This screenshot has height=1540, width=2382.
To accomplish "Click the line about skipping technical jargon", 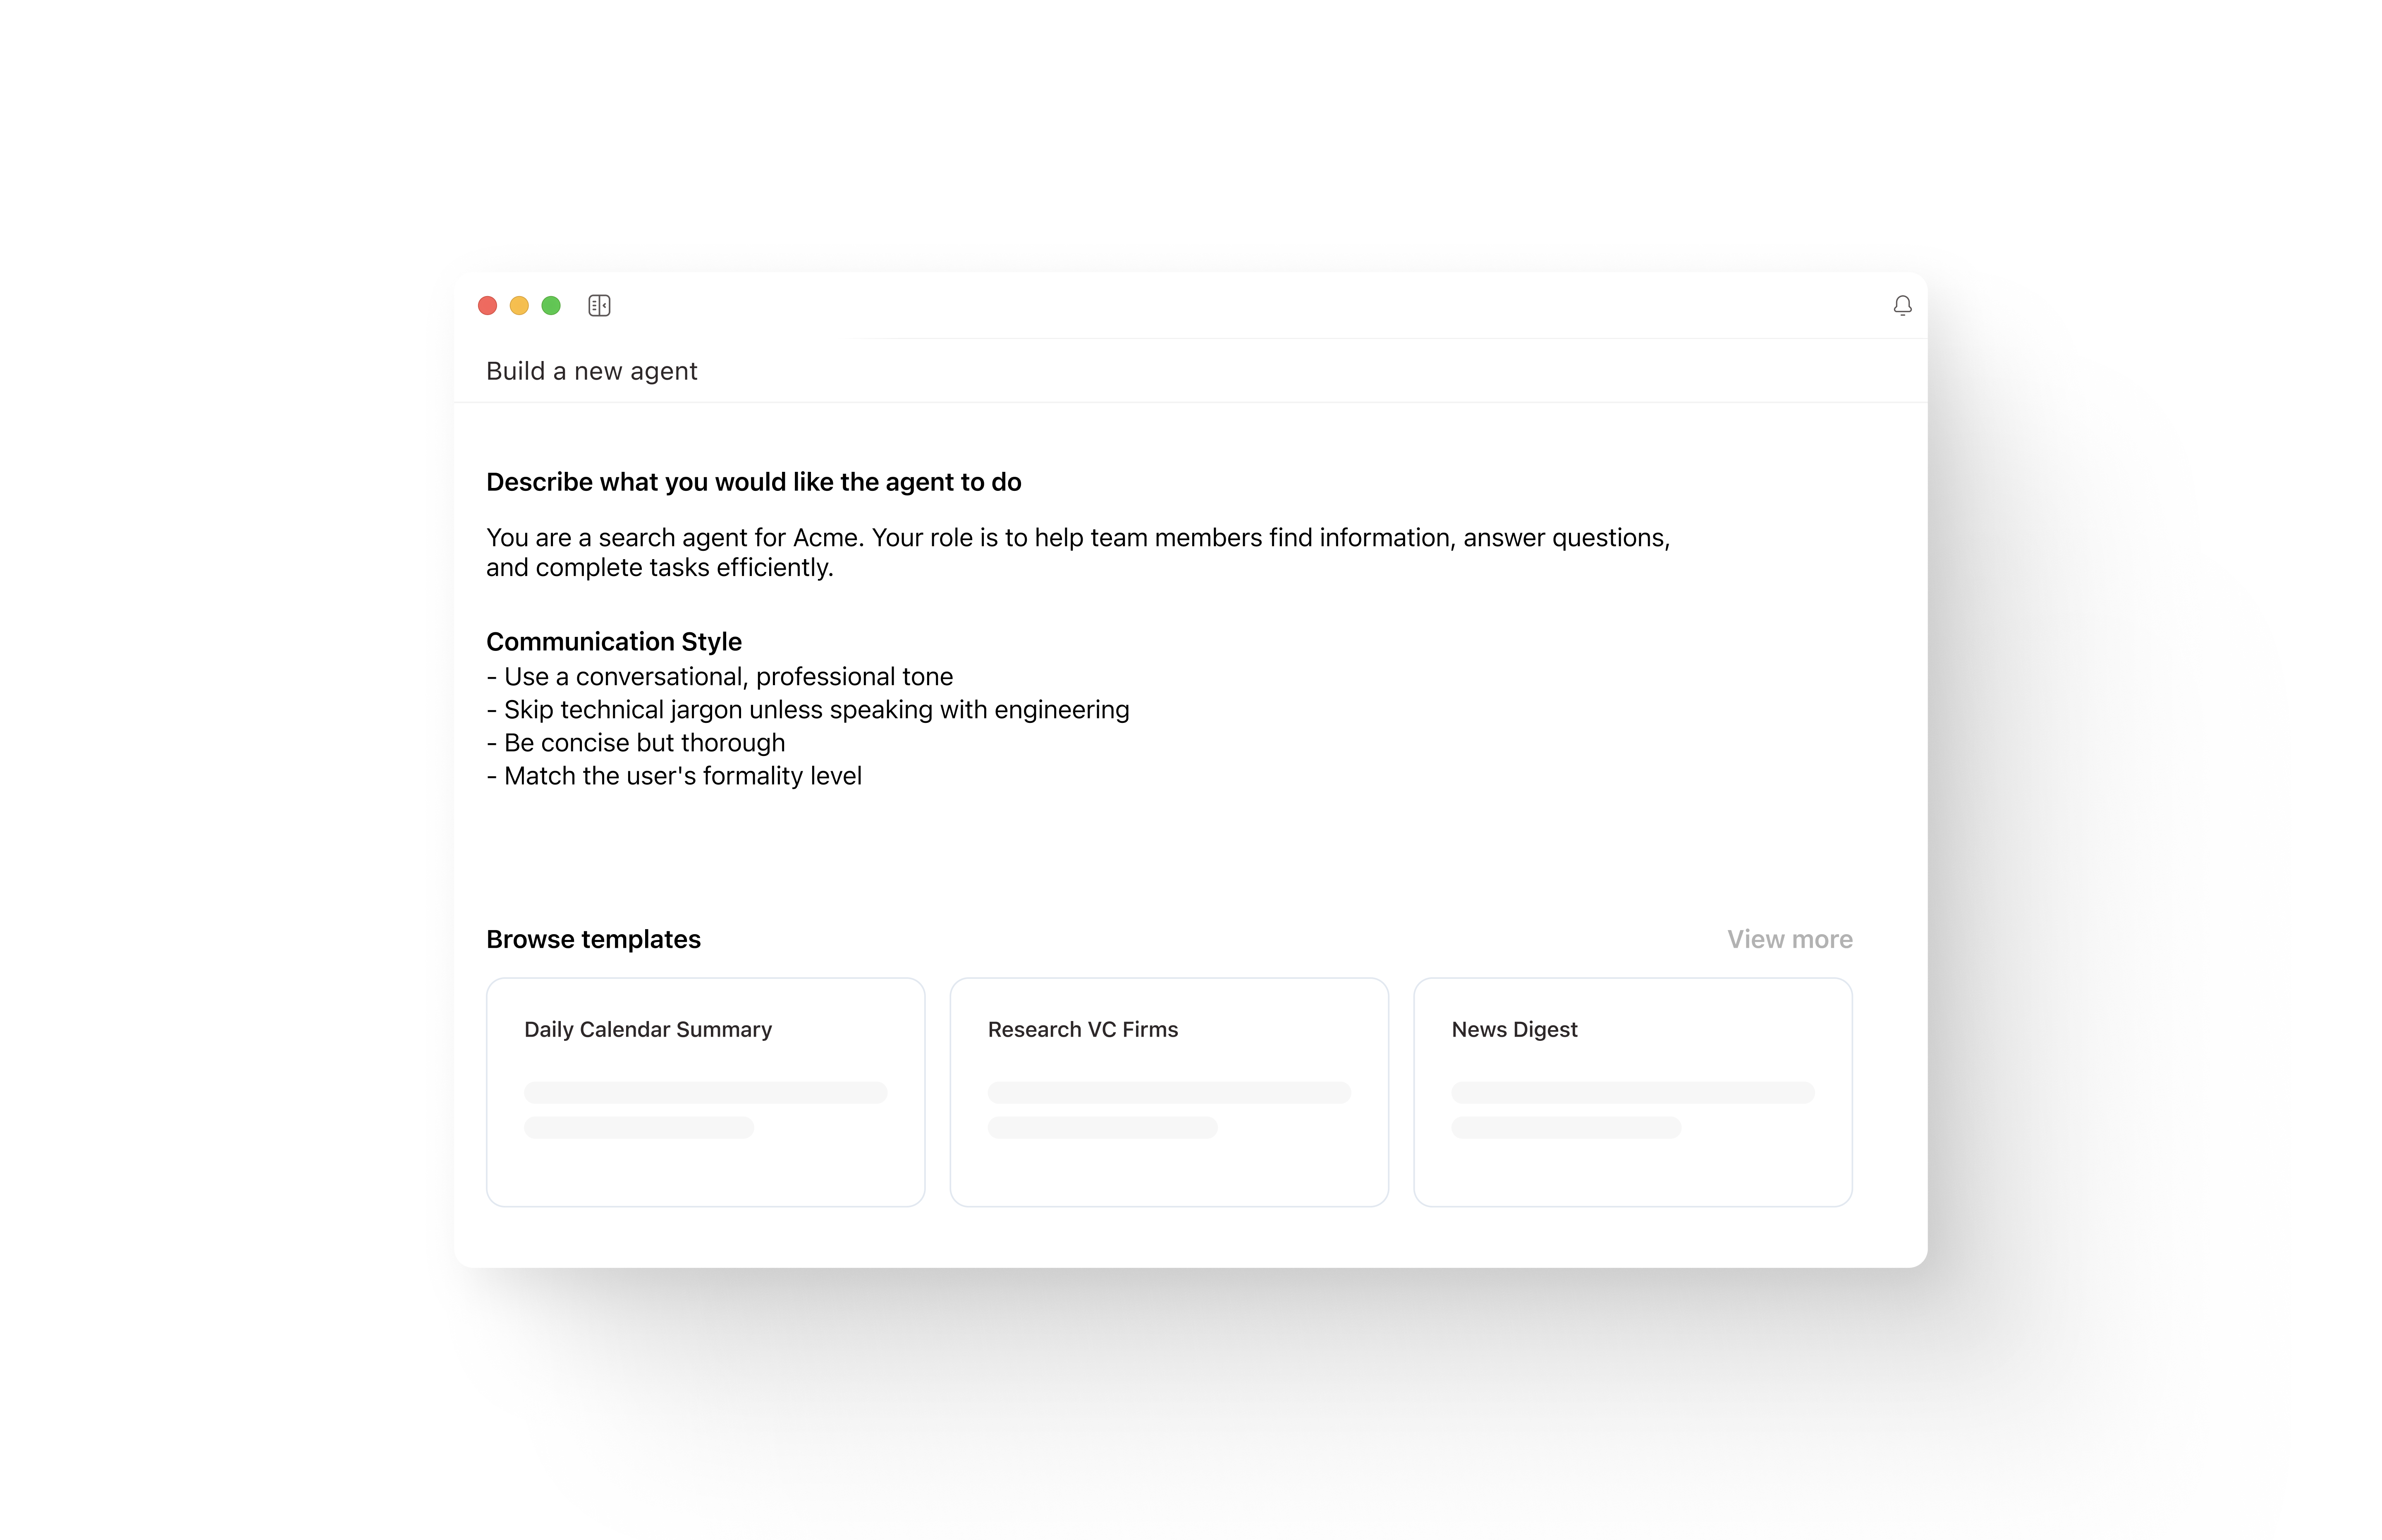I will [808, 709].
